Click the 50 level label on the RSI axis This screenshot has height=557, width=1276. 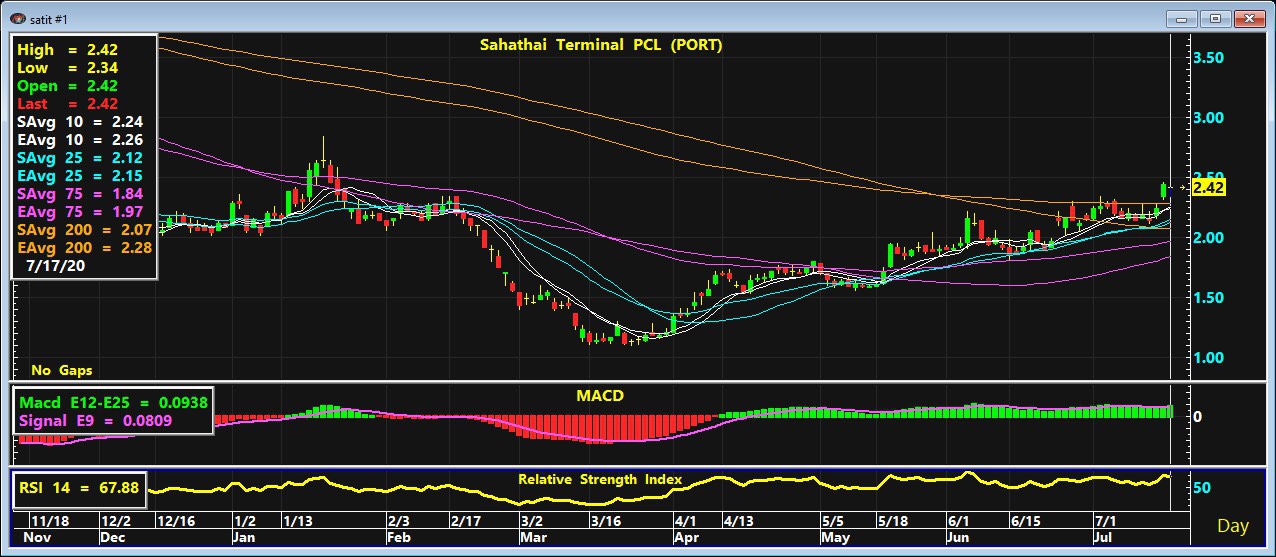point(1203,487)
